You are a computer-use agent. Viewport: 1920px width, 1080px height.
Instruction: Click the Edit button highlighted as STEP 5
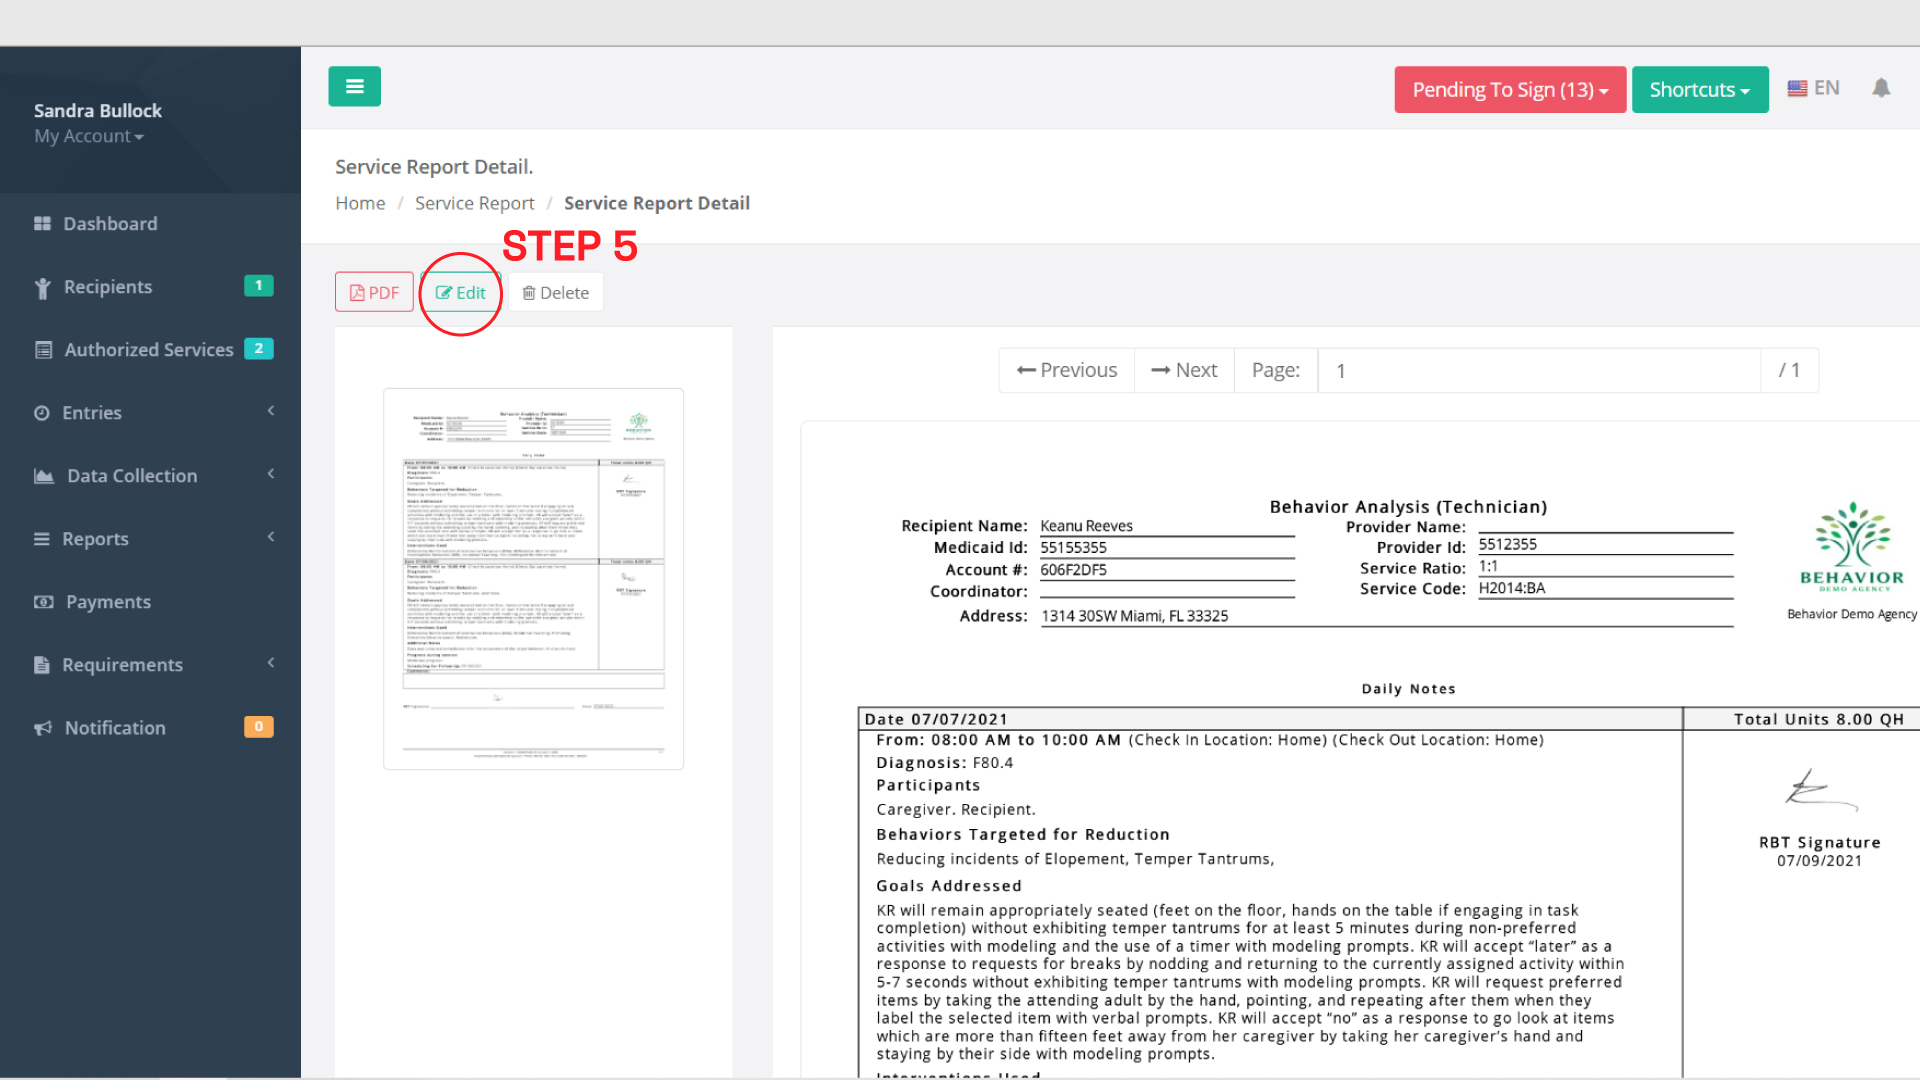pyautogui.click(x=461, y=292)
